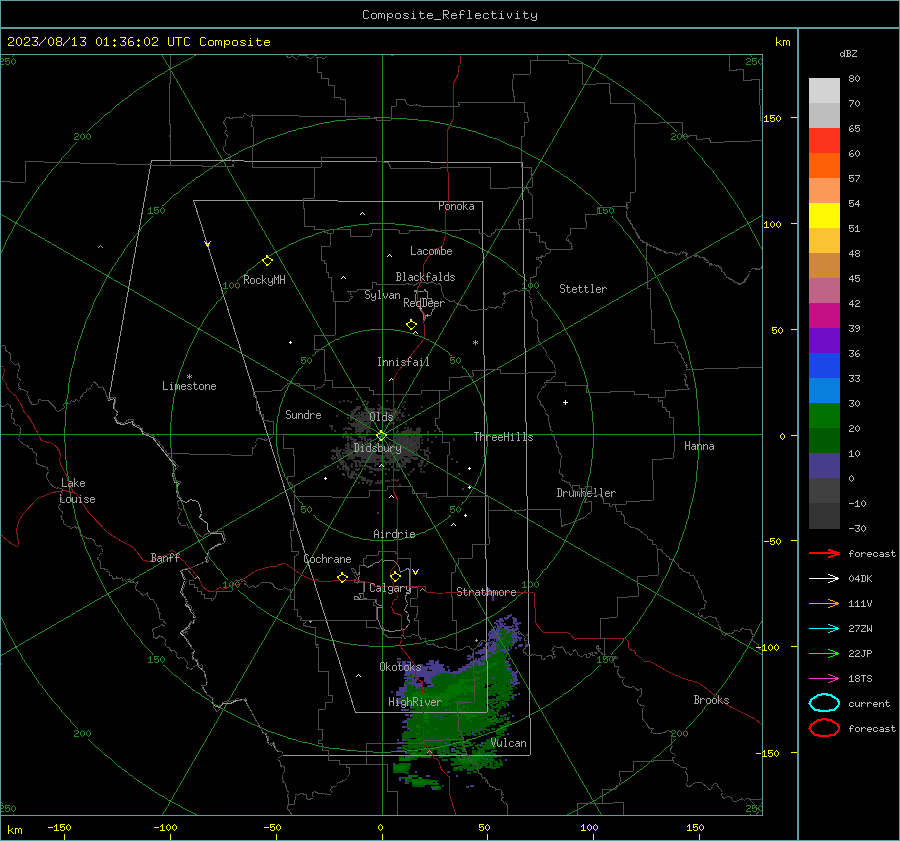This screenshot has height=841, width=900.
Task: Click the Stettler map label
Action: click(x=583, y=289)
